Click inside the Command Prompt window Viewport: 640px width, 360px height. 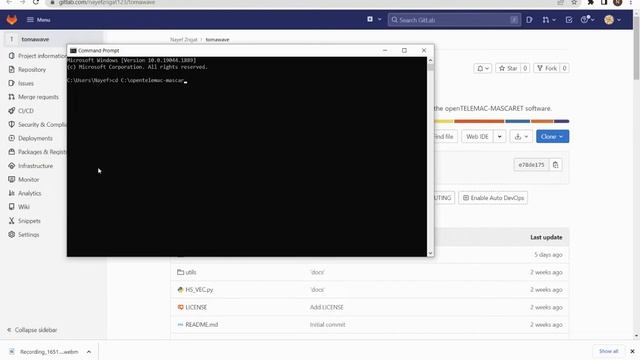coord(247,157)
